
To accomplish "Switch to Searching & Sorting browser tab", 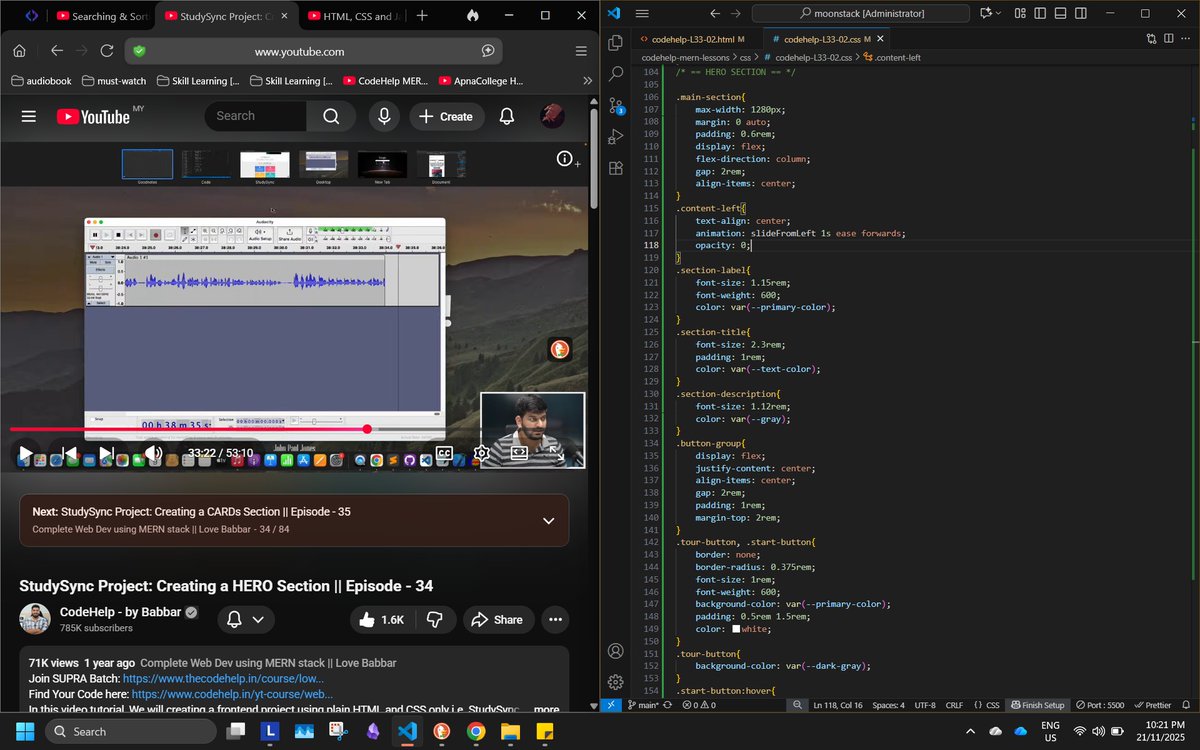I will coord(103,16).
